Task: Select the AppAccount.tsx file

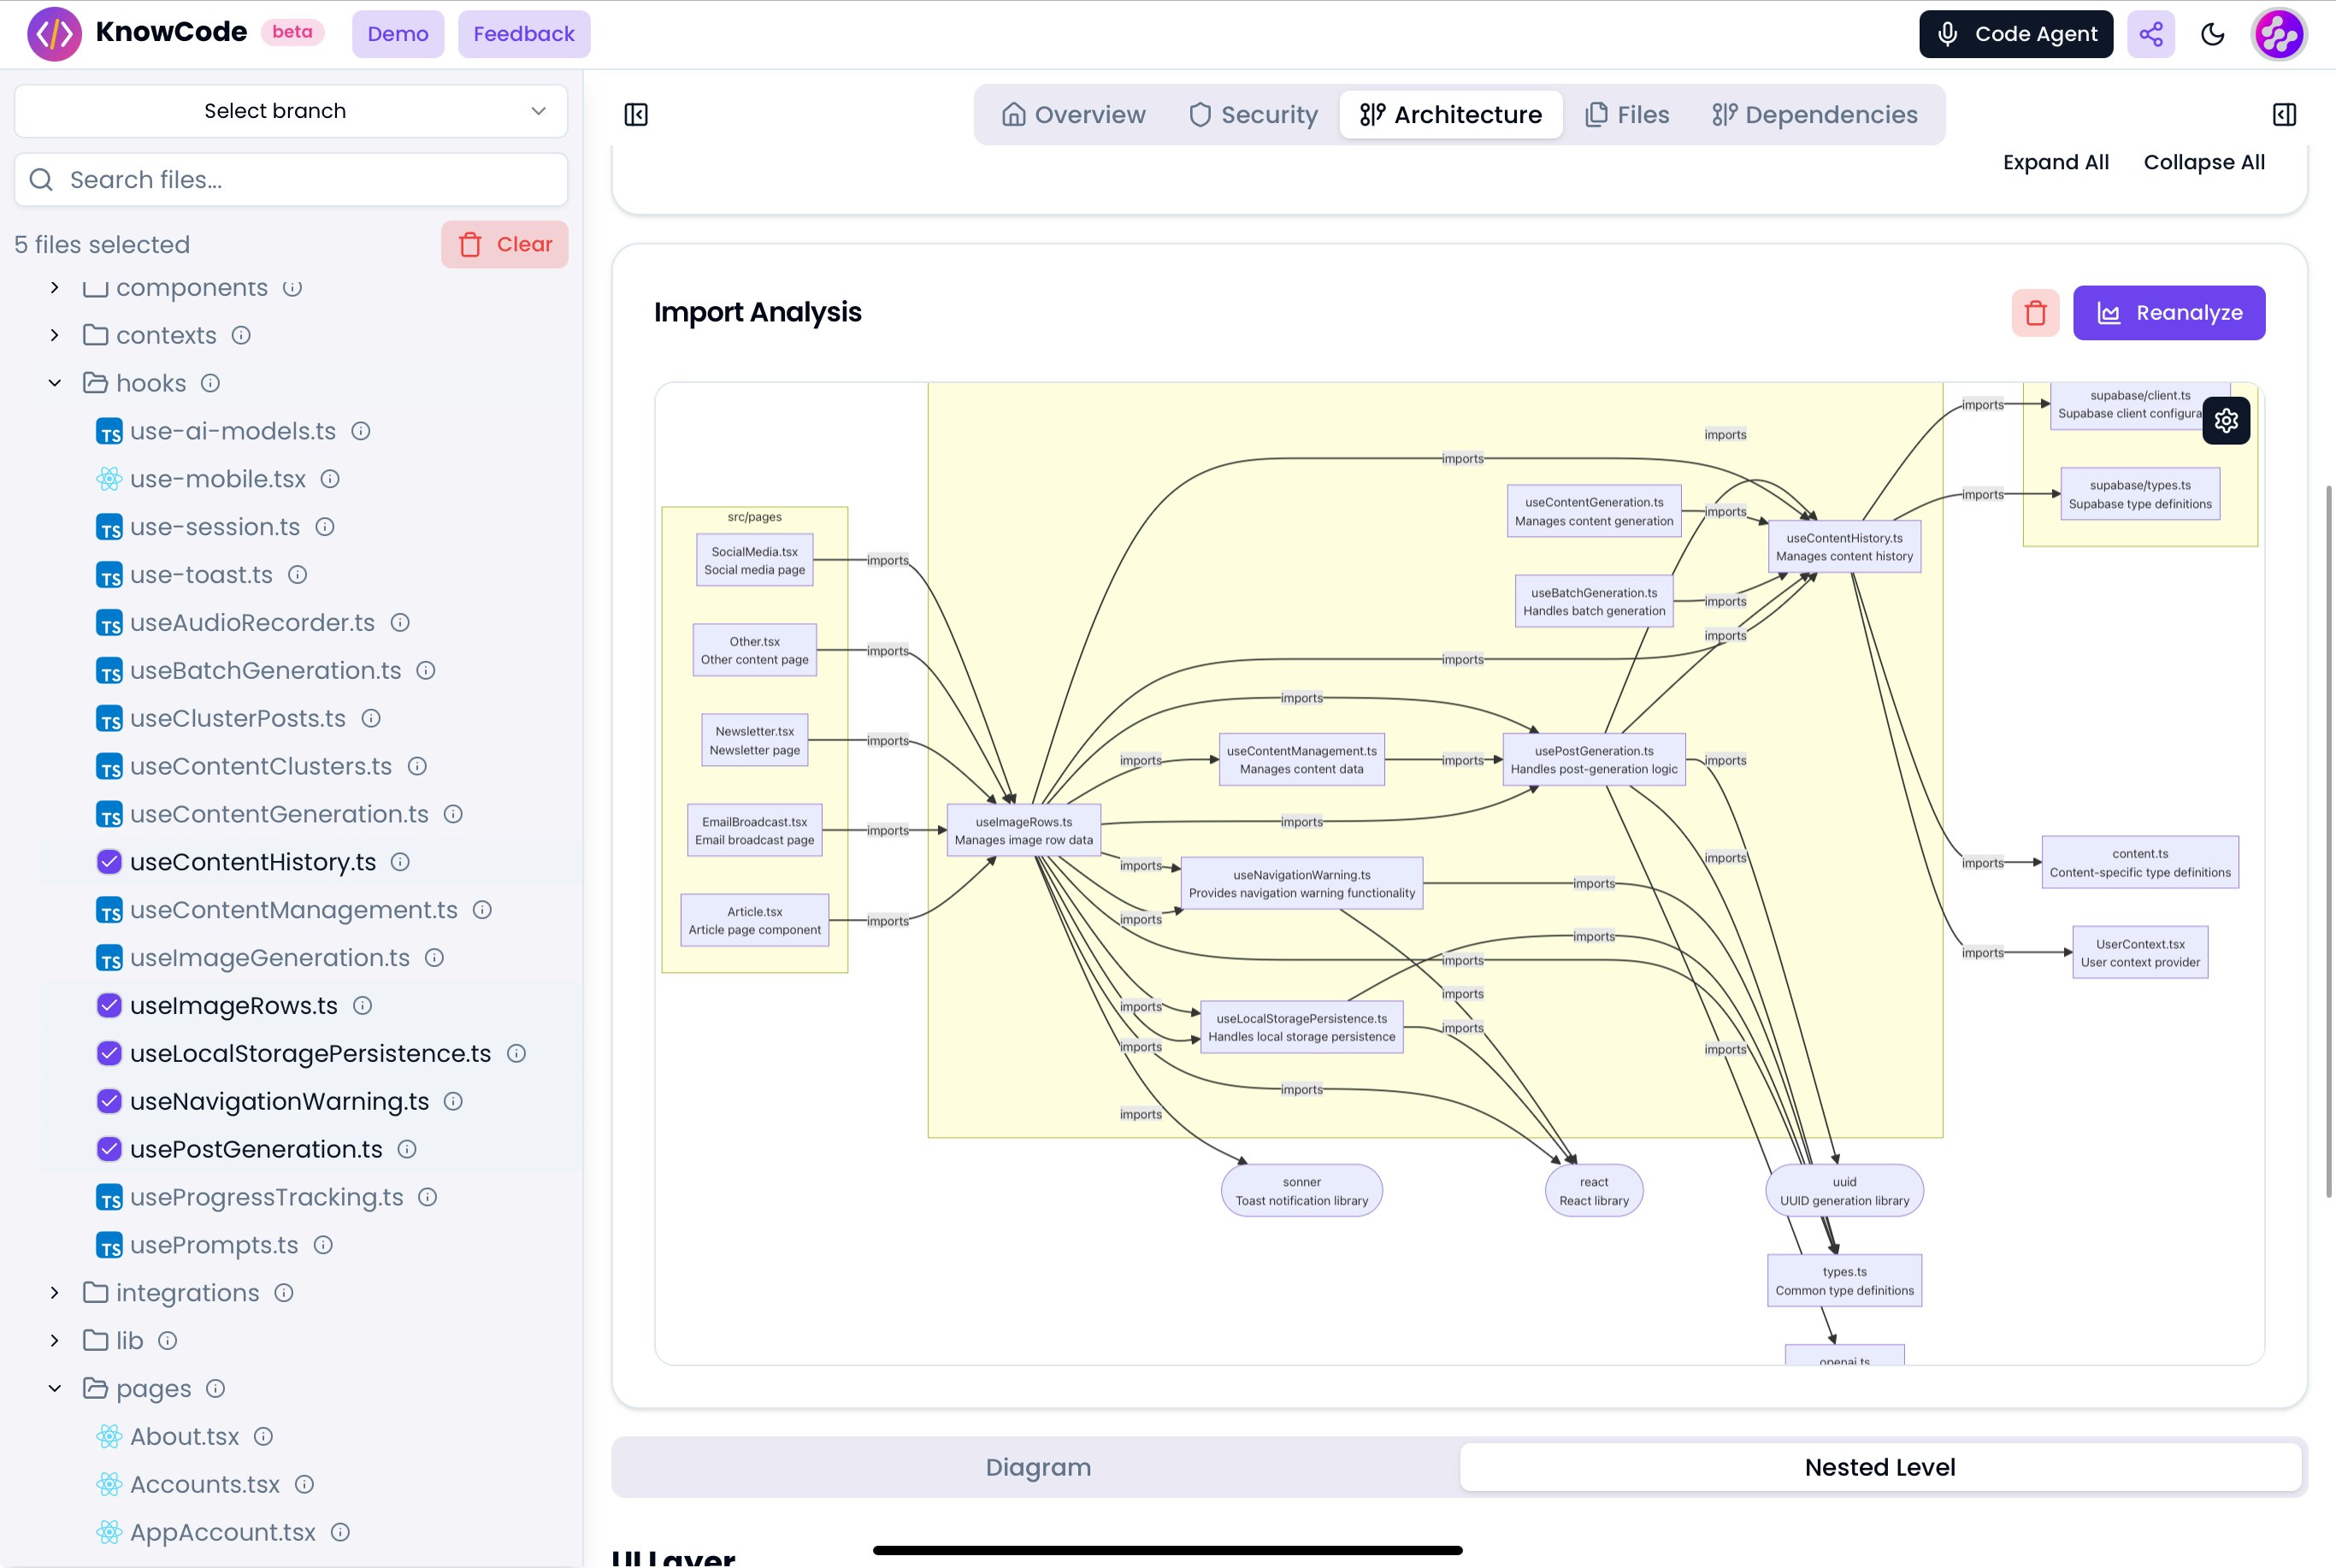Action: pyautogui.click(x=222, y=1532)
